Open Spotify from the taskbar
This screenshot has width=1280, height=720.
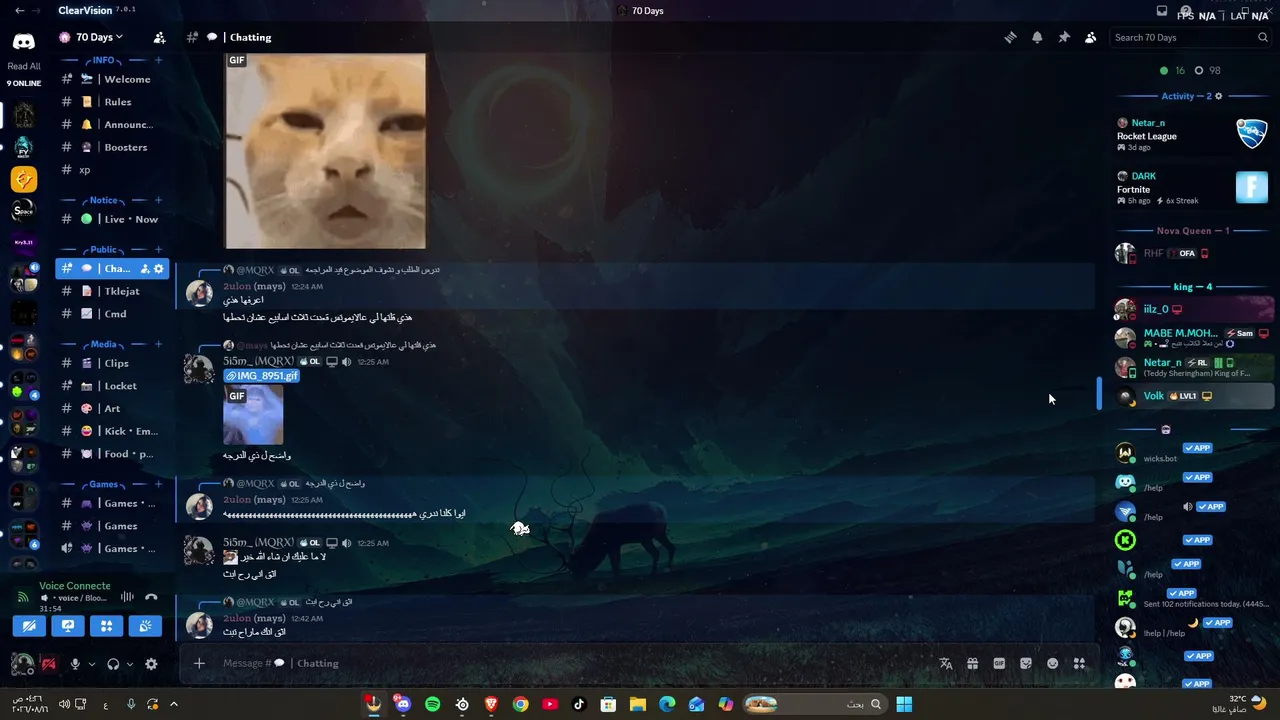point(432,704)
